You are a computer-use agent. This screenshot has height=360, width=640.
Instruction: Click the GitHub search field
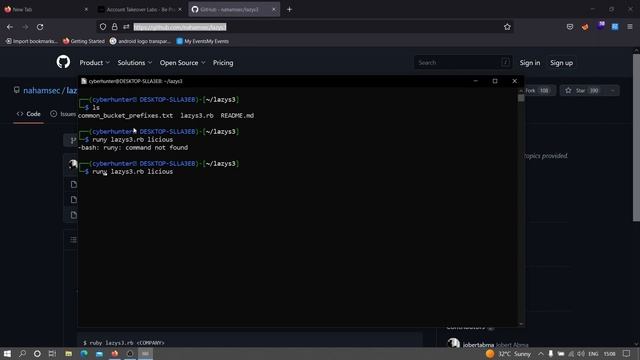463,62
